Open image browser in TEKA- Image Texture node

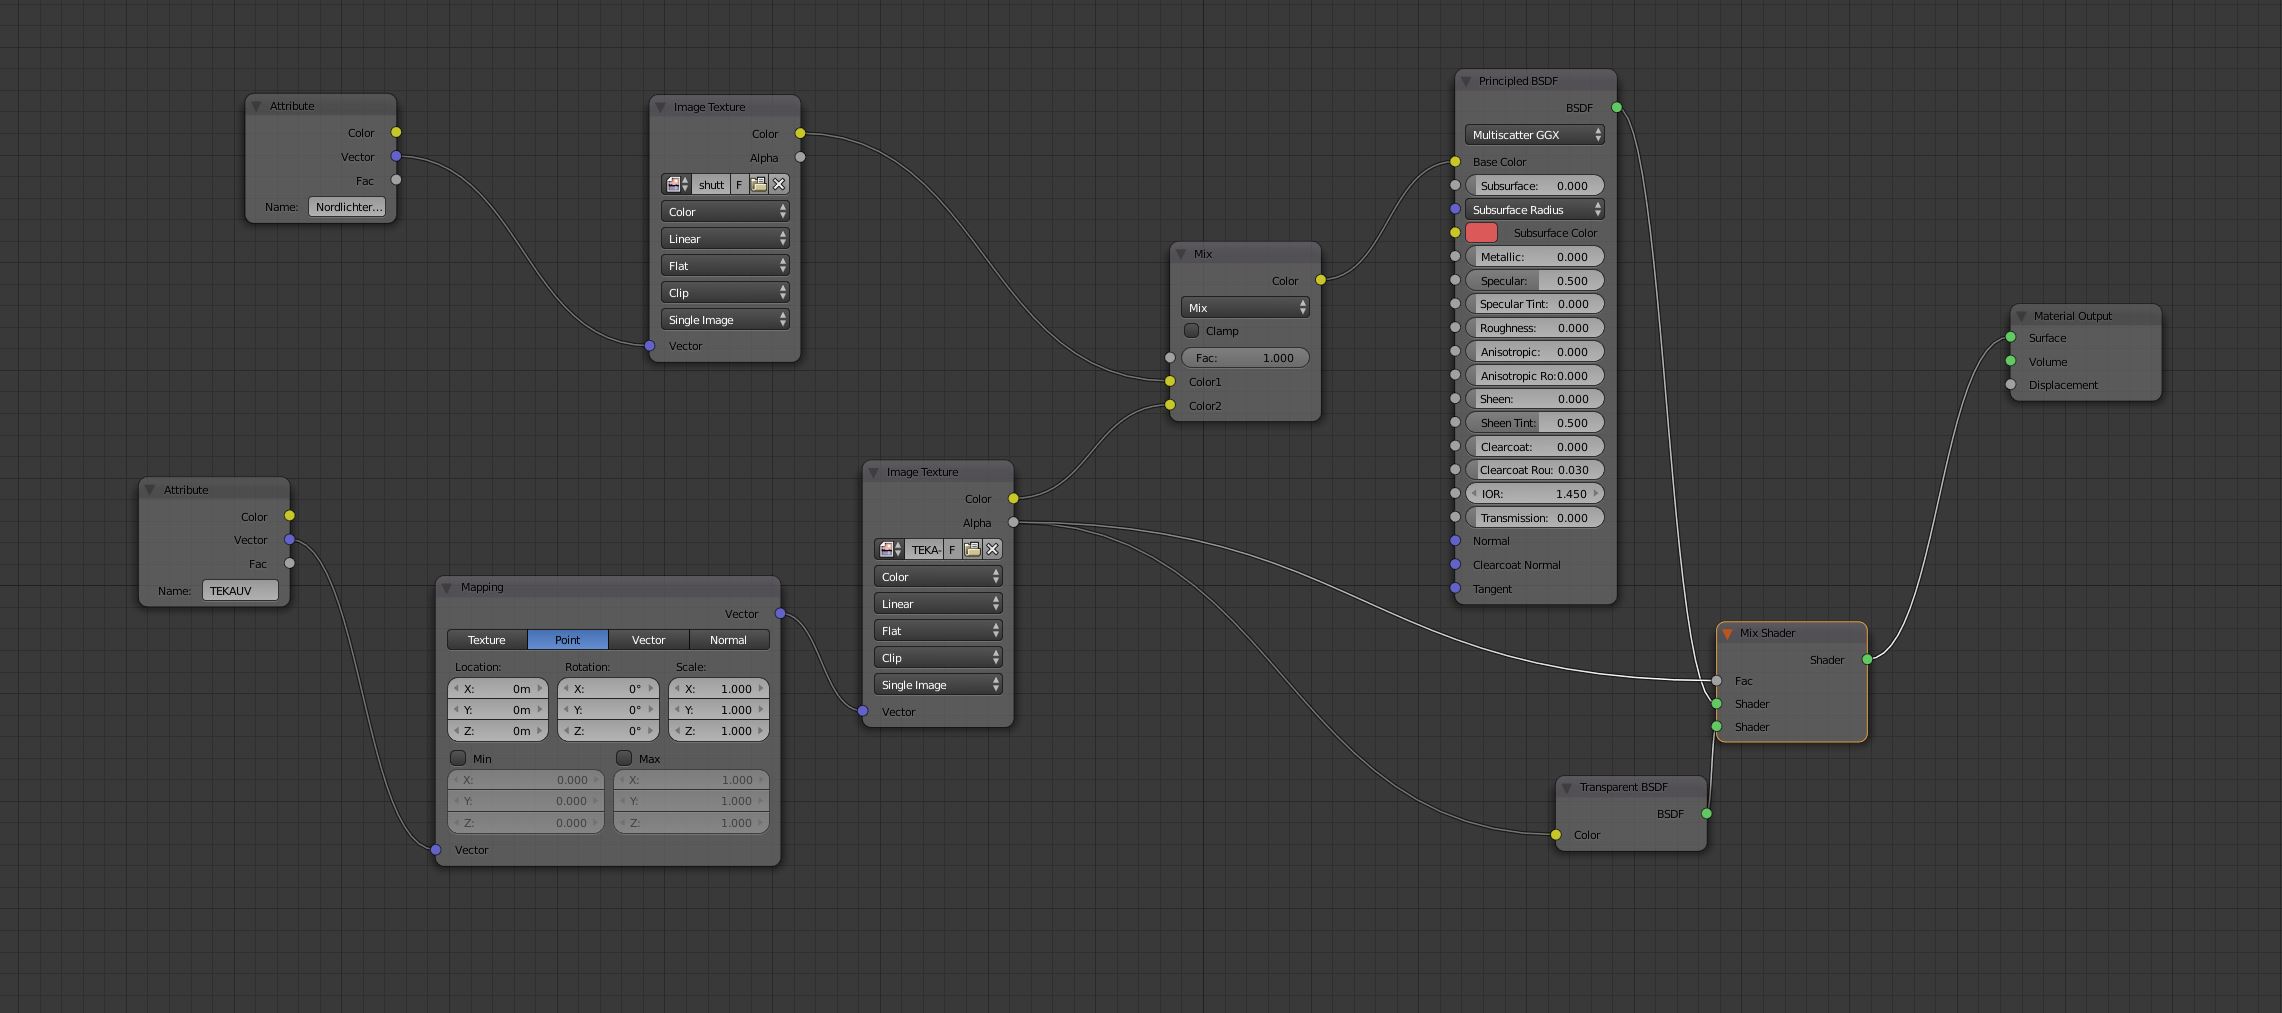[890, 549]
